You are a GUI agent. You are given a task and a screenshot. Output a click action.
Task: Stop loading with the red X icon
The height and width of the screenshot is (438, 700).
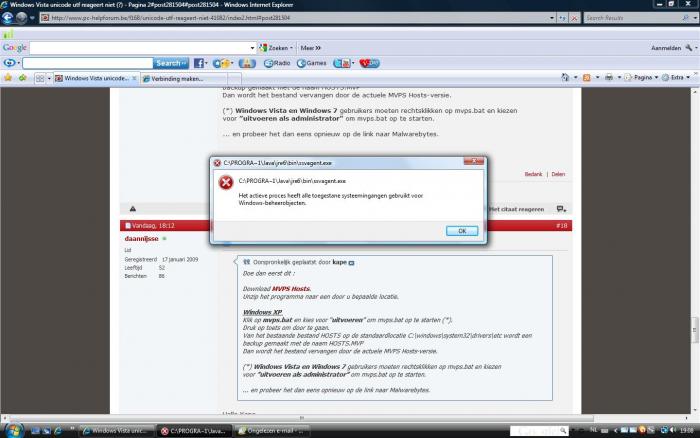pyautogui.click(x=575, y=18)
